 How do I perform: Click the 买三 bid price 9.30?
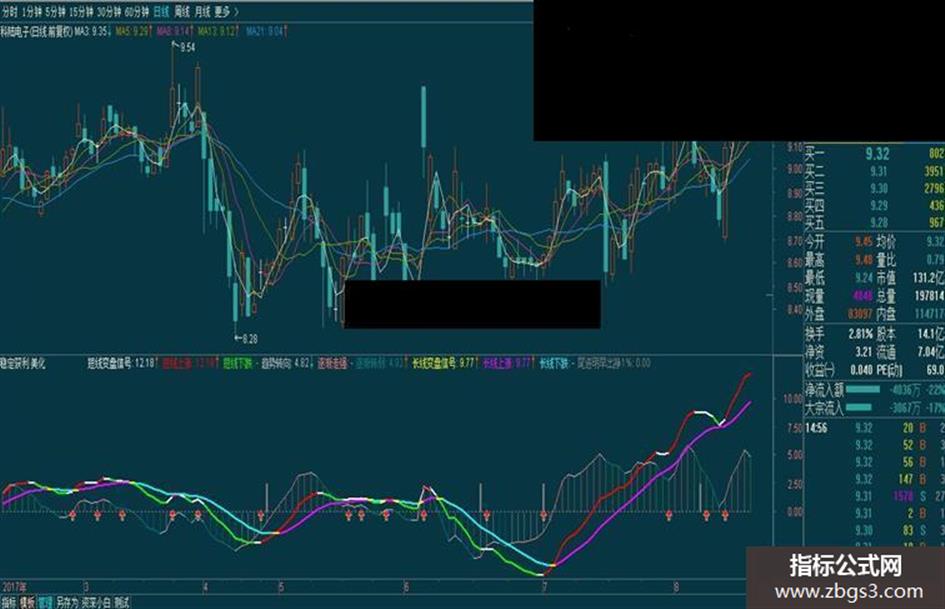[879, 189]
